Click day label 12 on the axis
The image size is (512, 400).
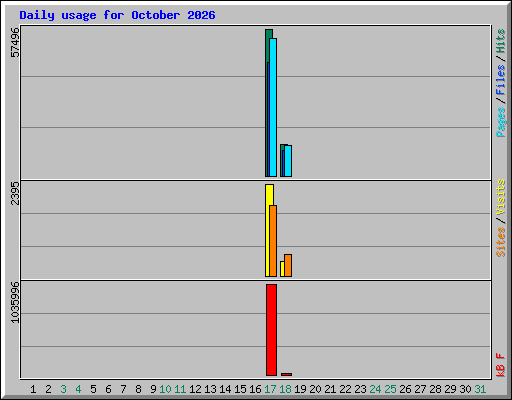195,389
